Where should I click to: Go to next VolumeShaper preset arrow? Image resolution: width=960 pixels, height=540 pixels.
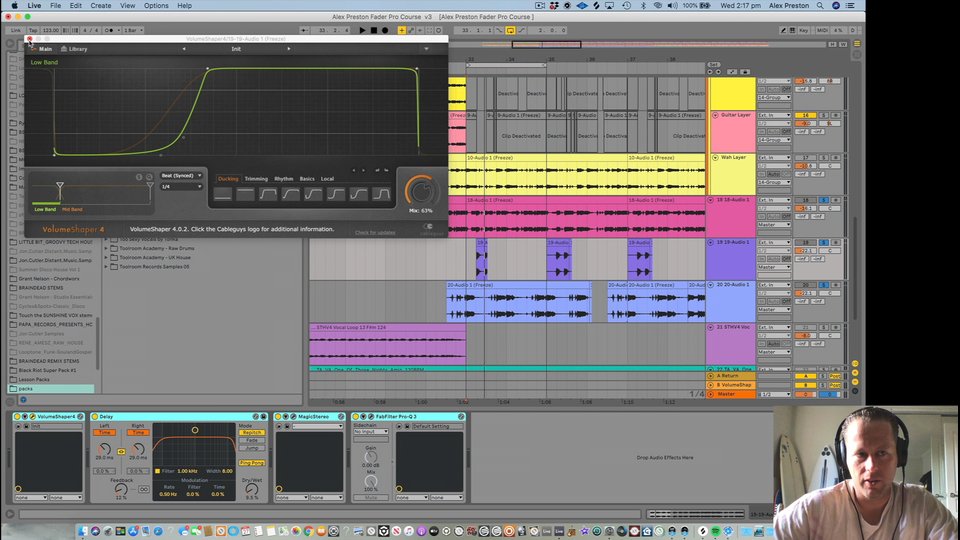[288, 49]
